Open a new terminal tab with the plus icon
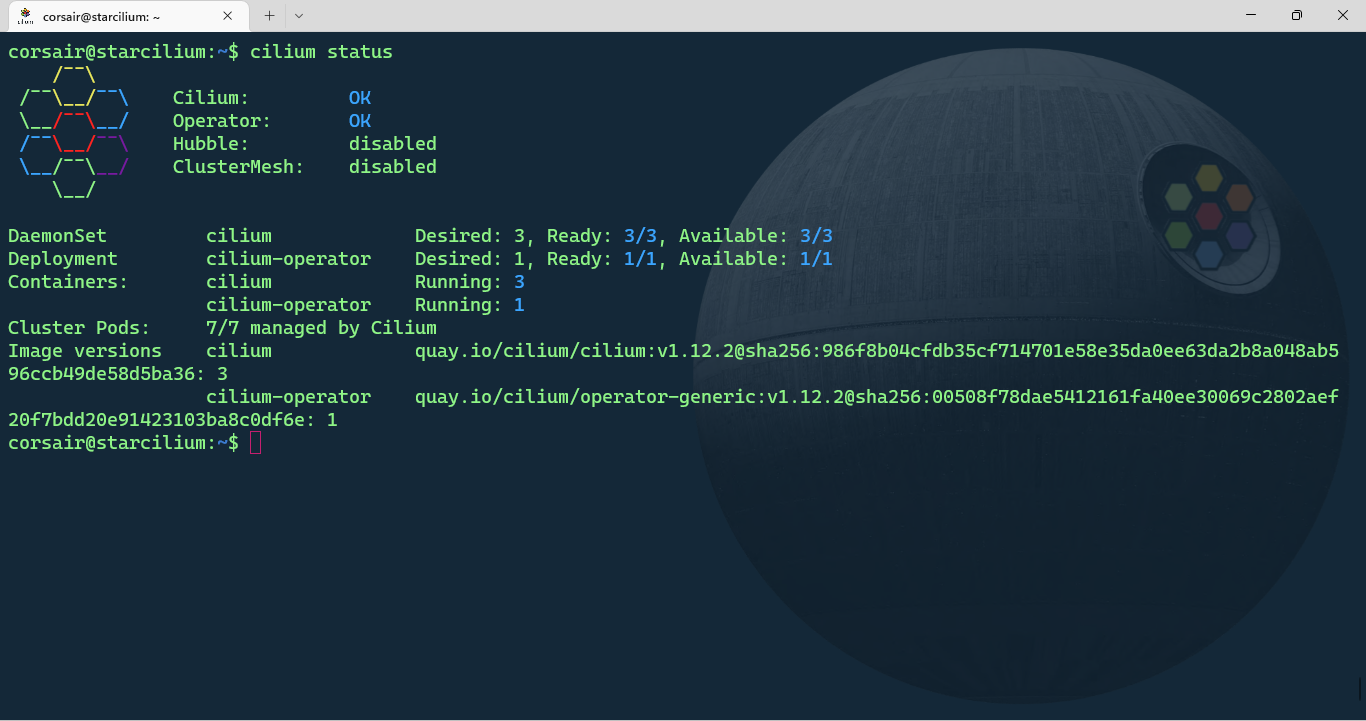 tap(270, 15)
